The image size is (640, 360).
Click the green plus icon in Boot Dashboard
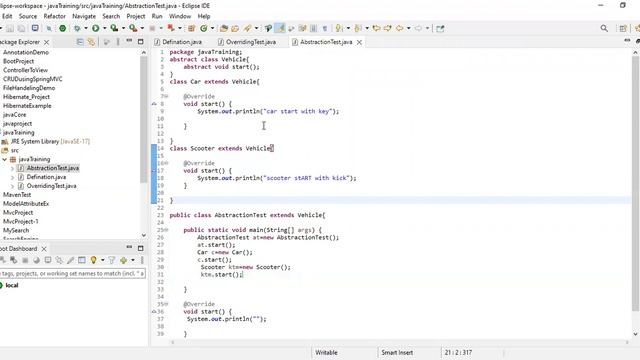coord(123,260)
